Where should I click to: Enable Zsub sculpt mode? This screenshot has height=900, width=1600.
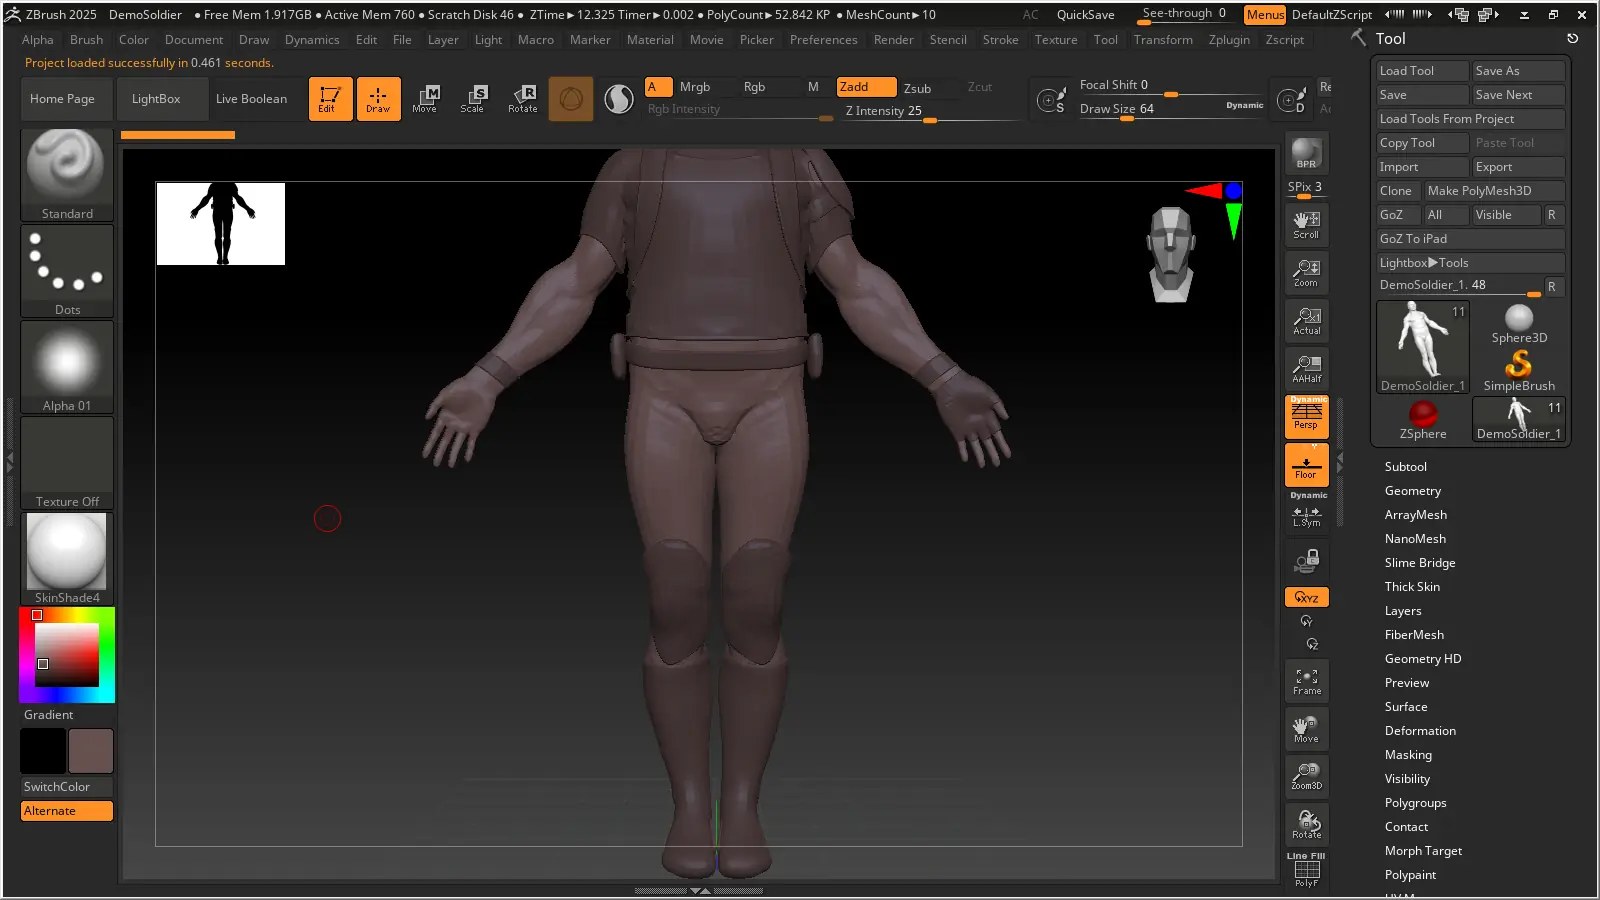click(917, 88)
